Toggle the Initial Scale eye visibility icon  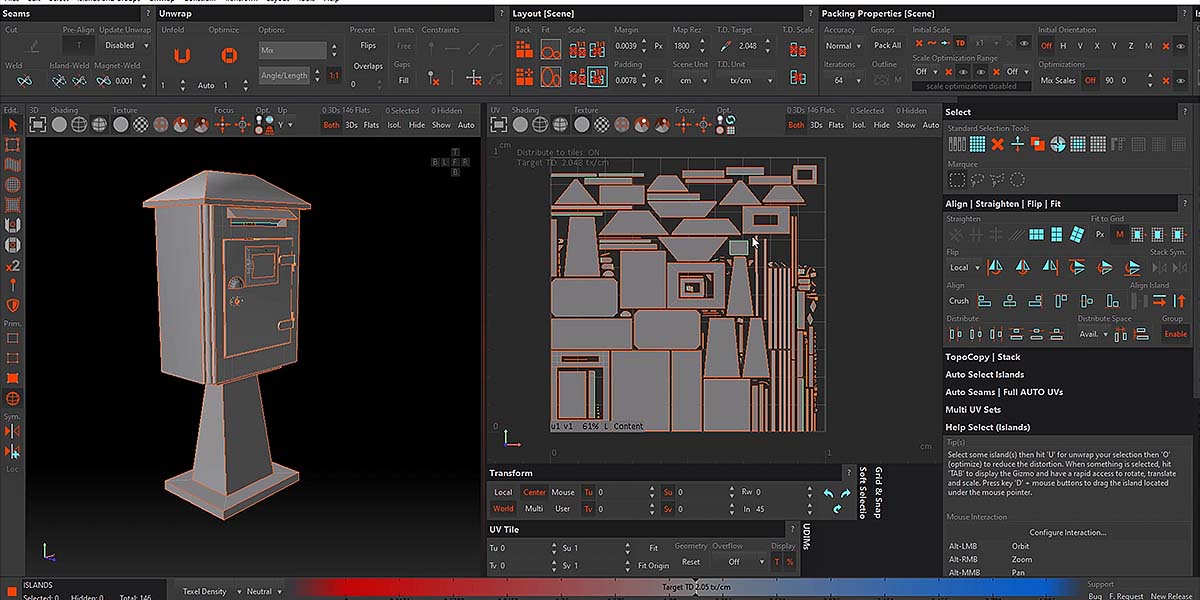coord(1024,44)
